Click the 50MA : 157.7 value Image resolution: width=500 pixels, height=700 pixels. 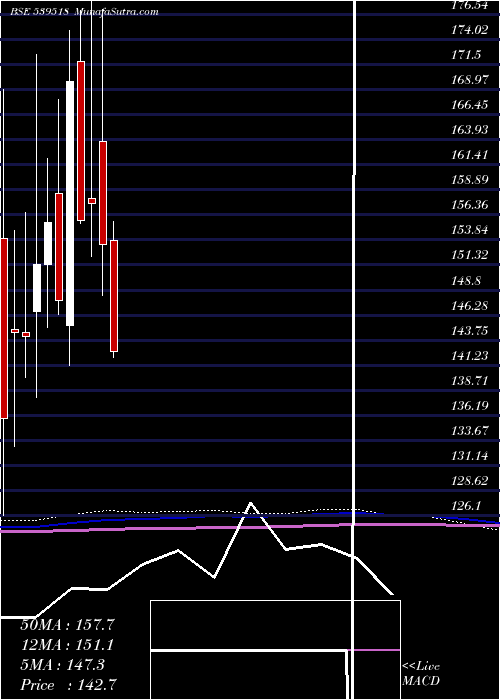[67, 625]
